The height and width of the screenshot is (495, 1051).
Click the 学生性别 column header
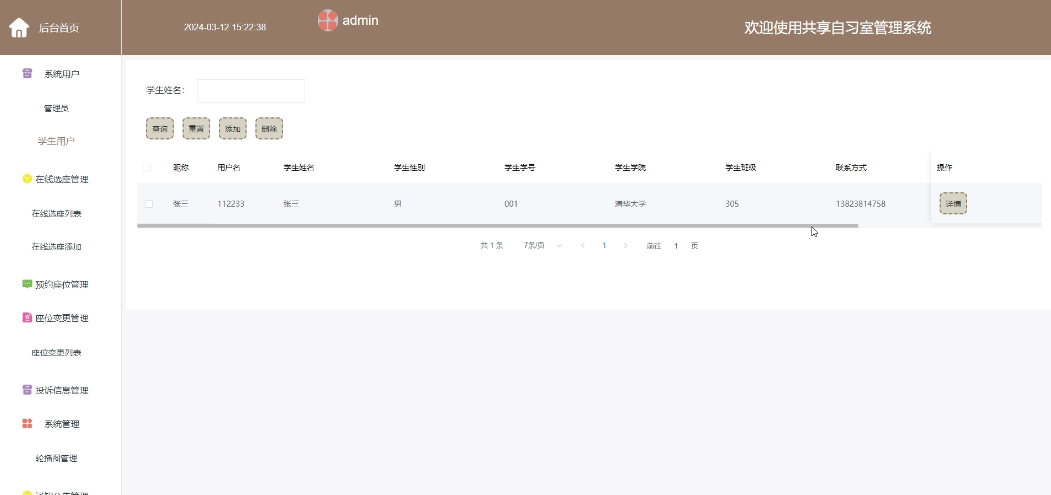[409, 168]
